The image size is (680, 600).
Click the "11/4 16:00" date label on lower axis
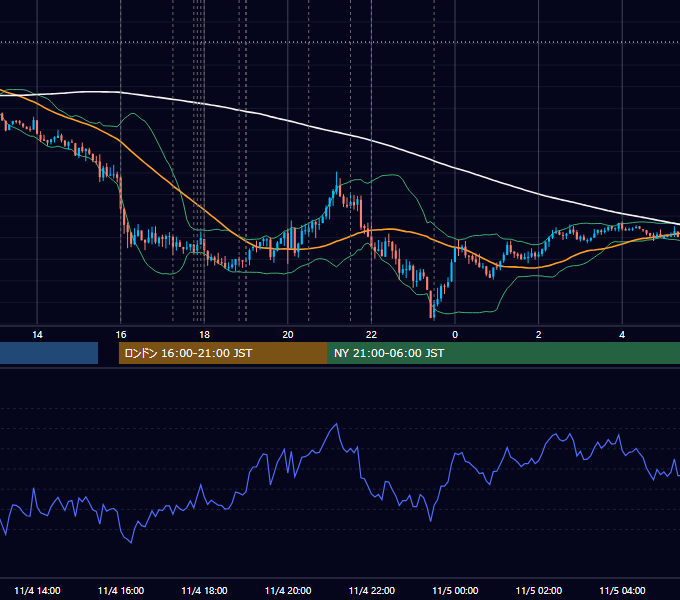(121, 590)
